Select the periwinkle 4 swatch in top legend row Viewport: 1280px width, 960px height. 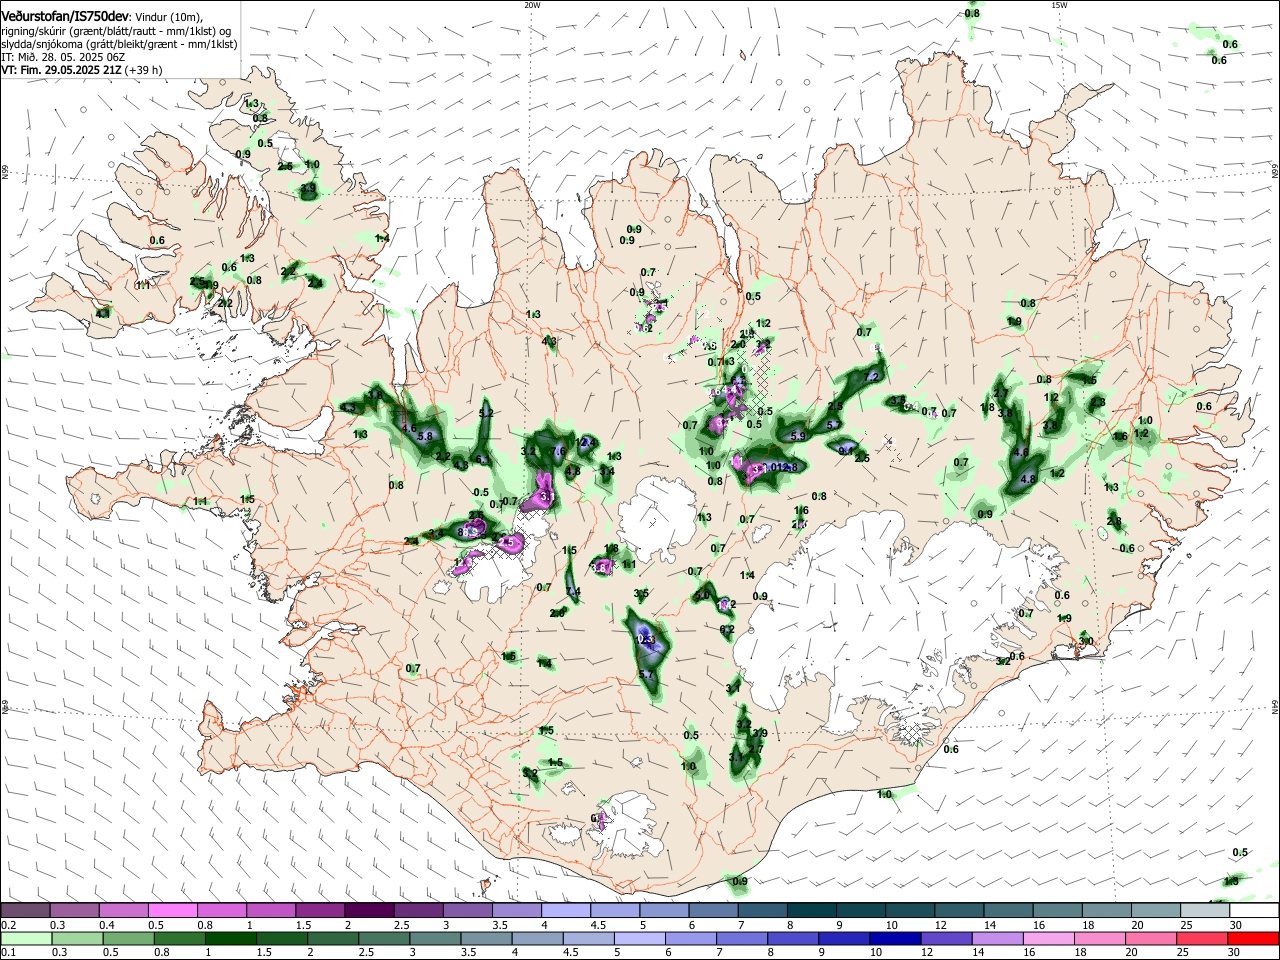pos(565,910)
